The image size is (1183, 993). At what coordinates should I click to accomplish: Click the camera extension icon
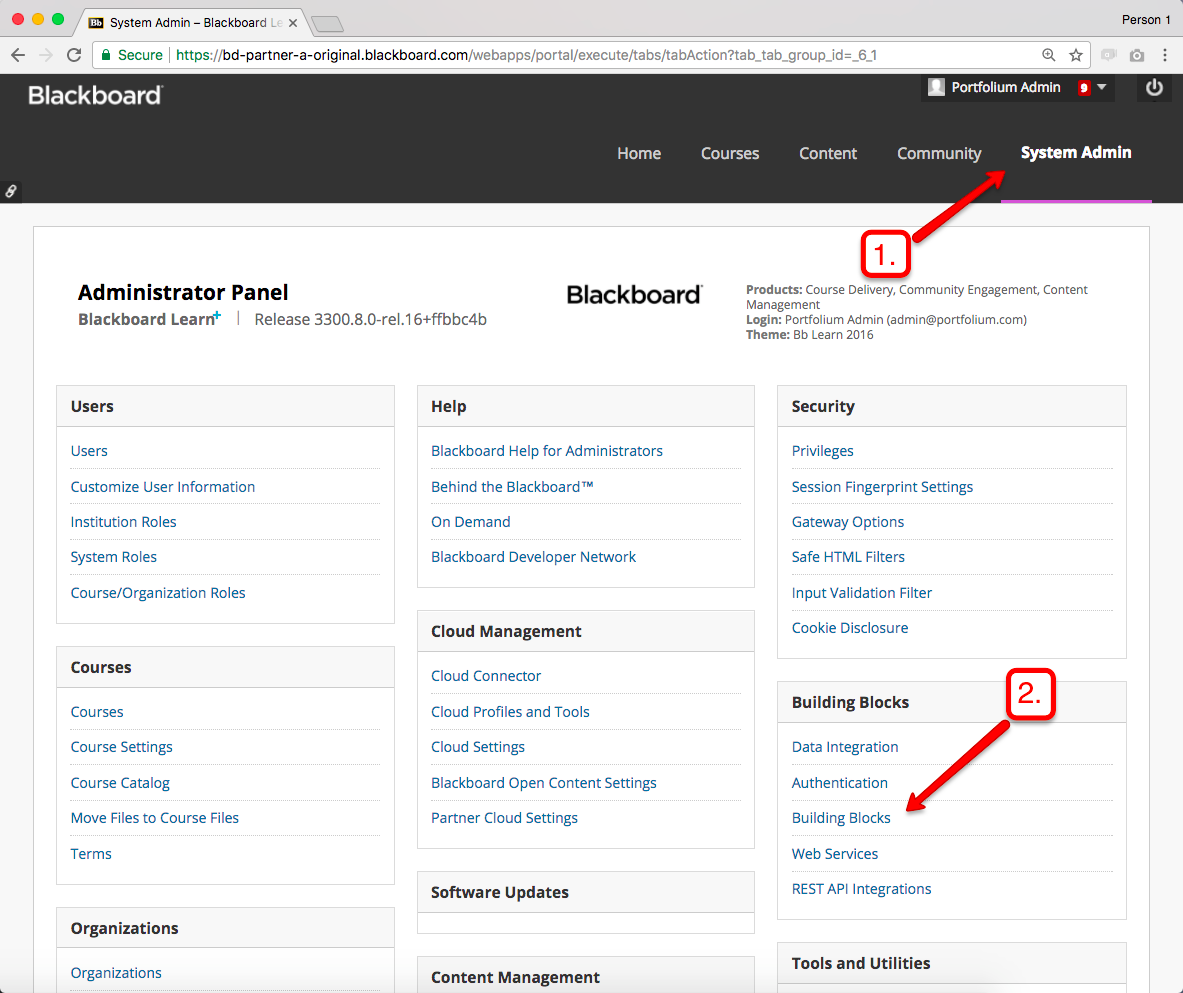(x=1137, y=55)
